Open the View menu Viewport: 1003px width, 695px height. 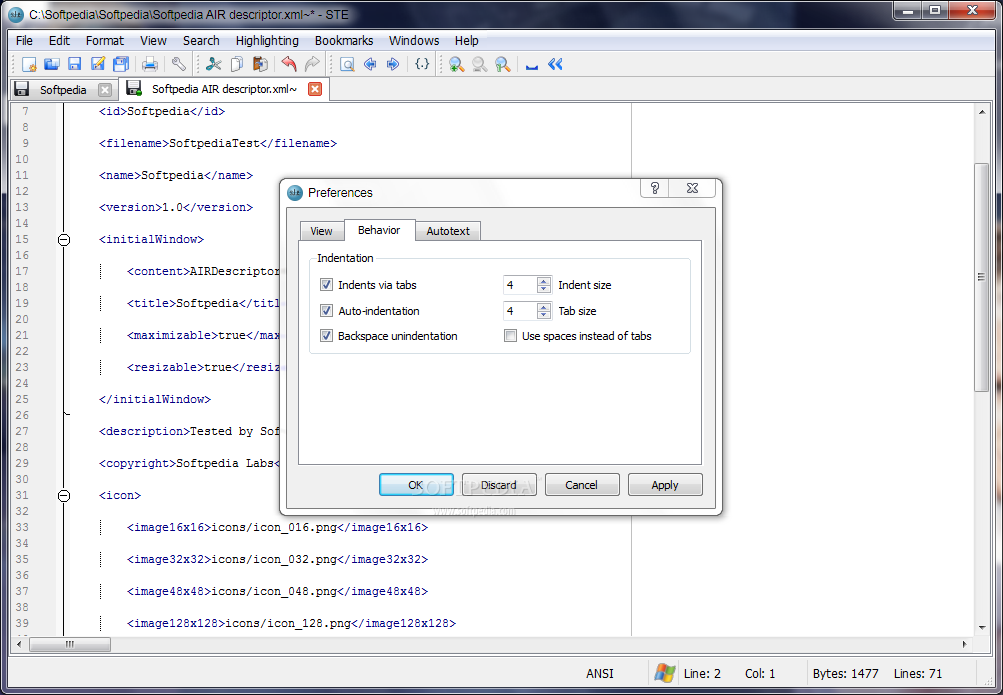pos(154,40)
